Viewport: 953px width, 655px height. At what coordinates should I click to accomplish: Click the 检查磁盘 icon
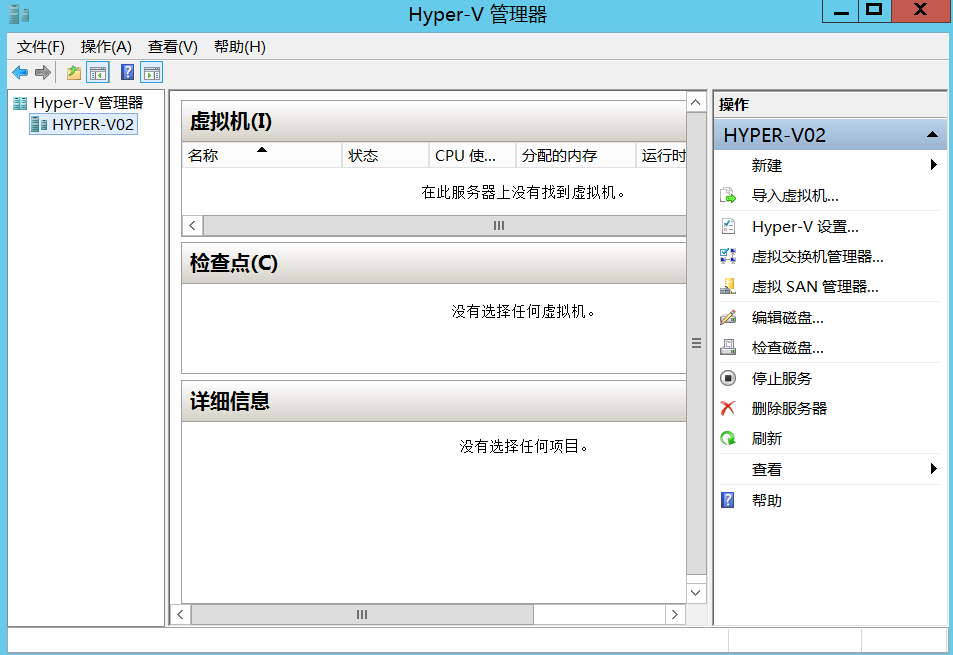point(728,348)
